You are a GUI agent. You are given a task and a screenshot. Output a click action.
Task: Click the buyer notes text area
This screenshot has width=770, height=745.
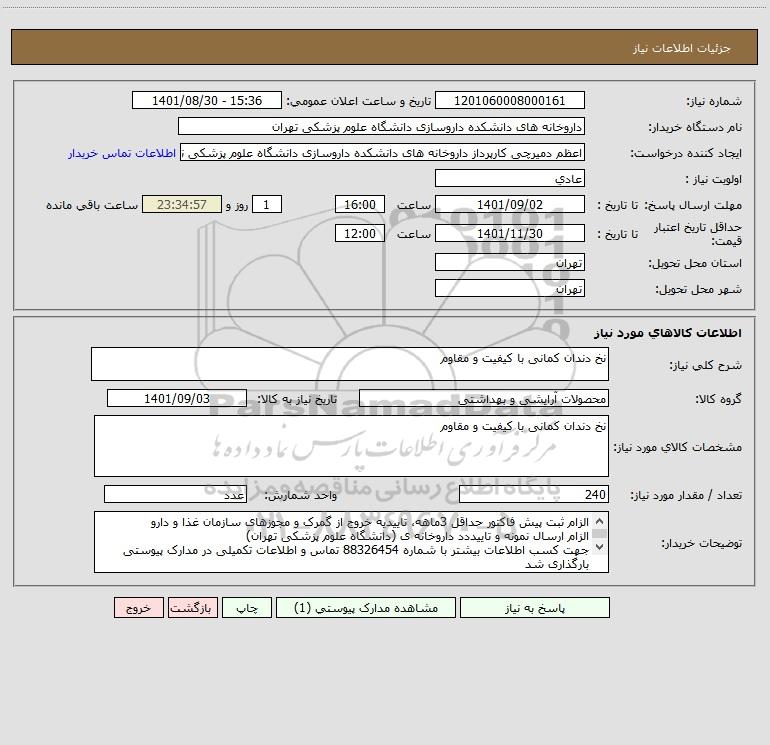click(351, 542)
